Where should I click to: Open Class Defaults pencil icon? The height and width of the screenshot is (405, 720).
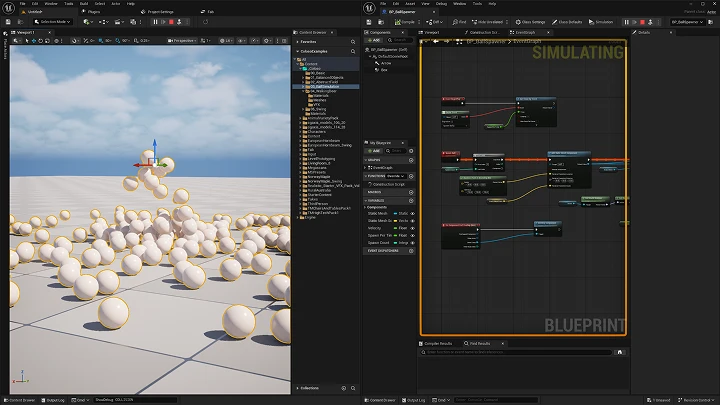click(x=555, y=22)
